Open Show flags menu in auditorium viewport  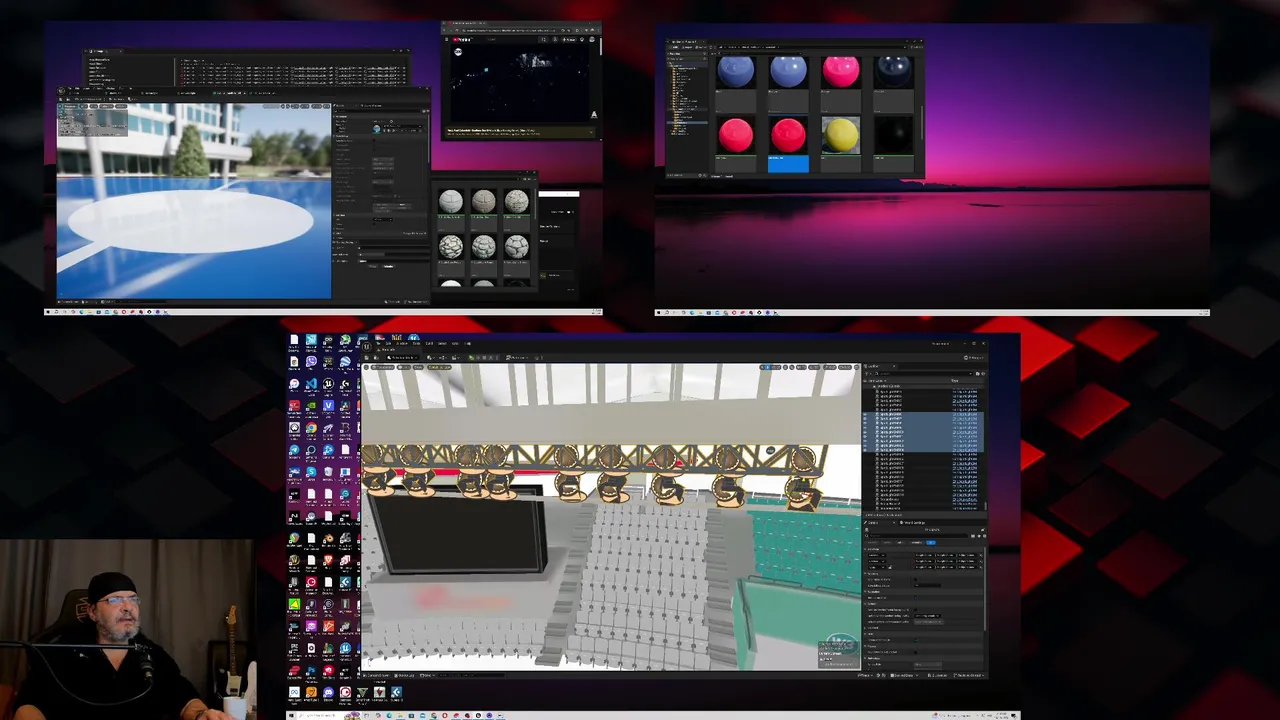[418, 367]
